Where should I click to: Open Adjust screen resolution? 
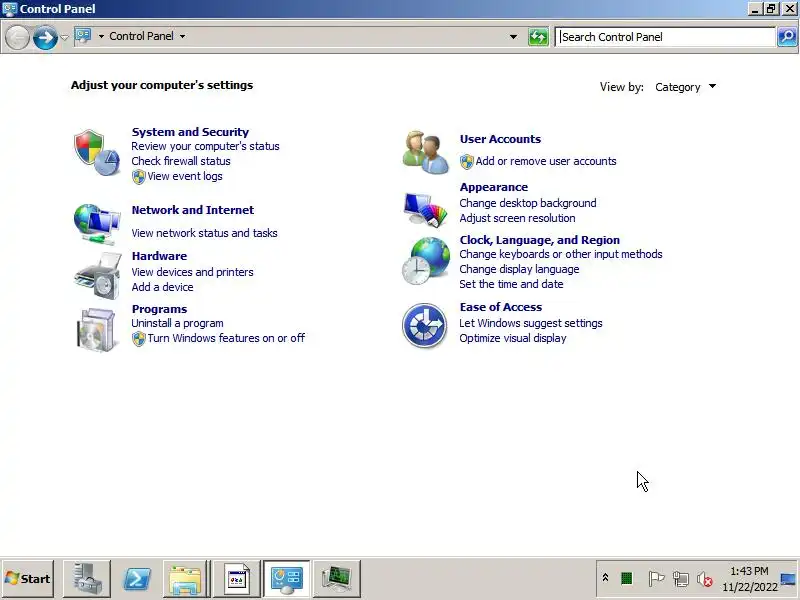click(517, 218)
